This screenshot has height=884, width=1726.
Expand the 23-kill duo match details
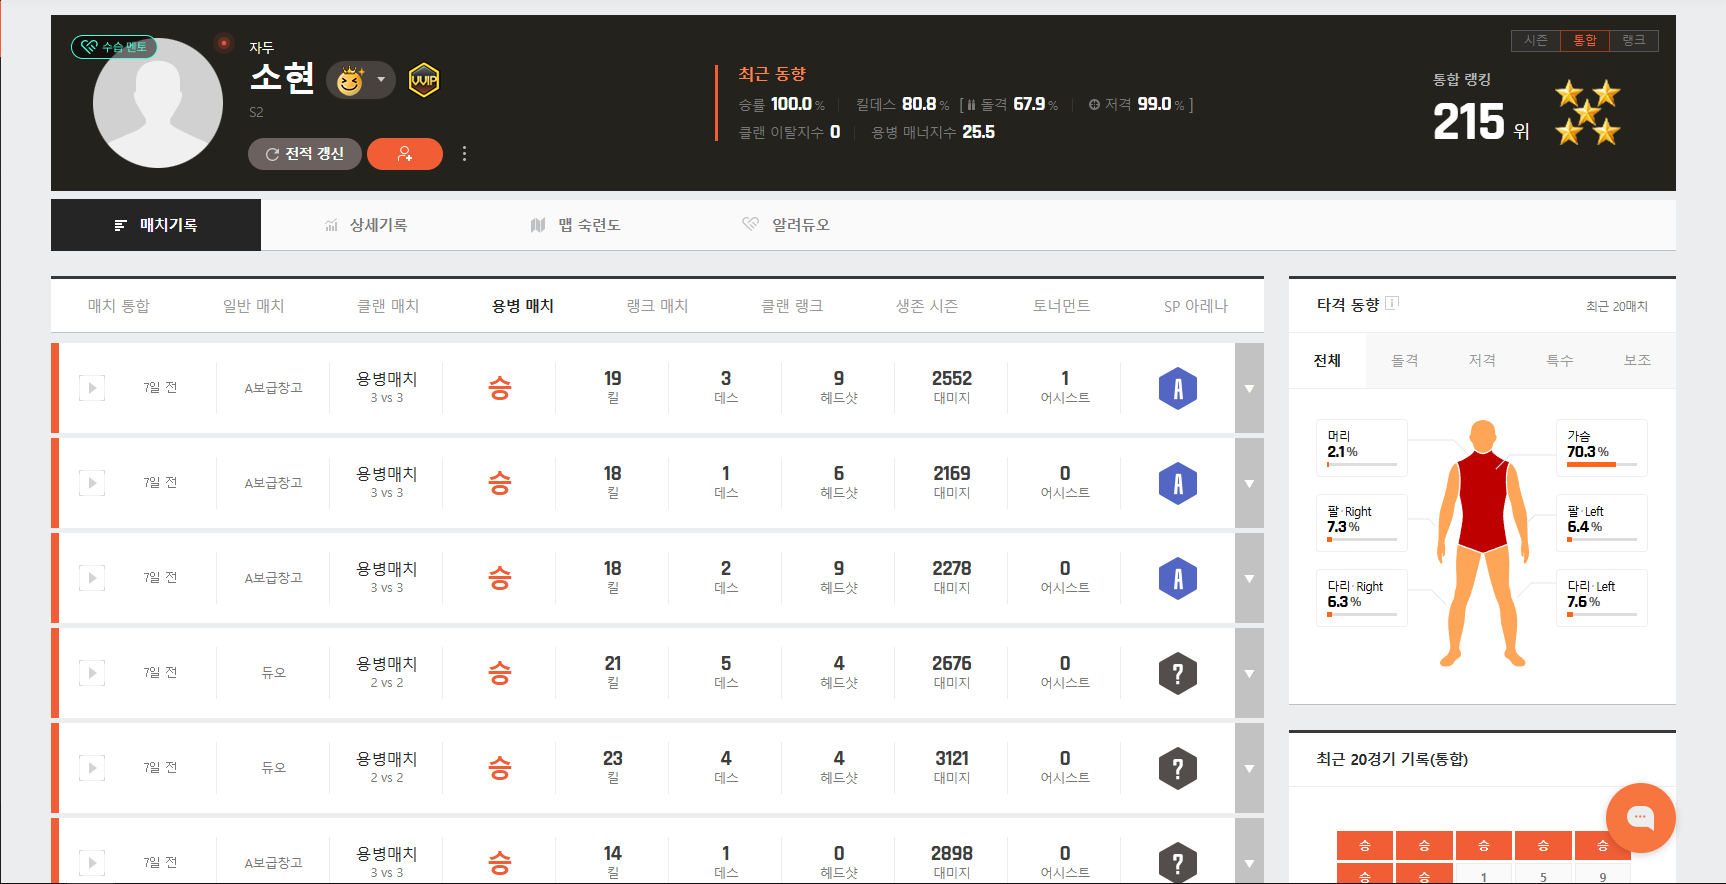pyautogui.click(x=1249, y=769)
